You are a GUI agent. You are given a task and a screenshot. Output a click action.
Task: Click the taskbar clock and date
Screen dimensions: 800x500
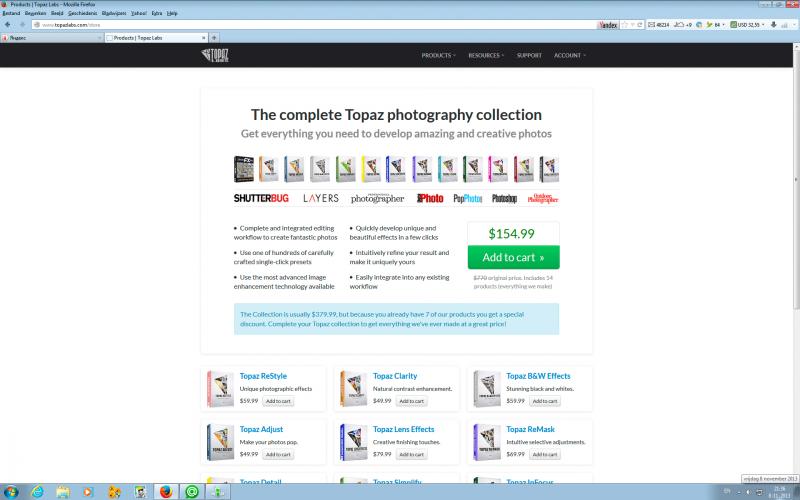tap(780, 492)
